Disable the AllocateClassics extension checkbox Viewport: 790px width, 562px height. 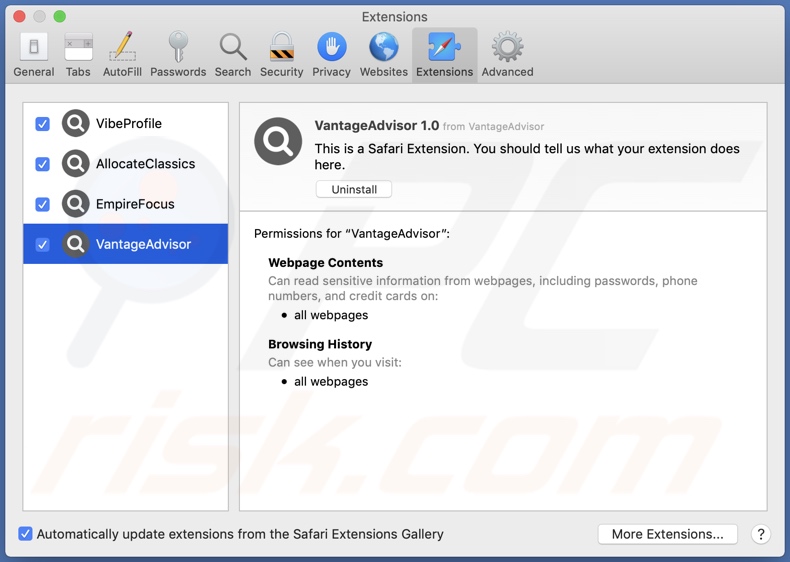pyautogui.click(x=42, y=164)
